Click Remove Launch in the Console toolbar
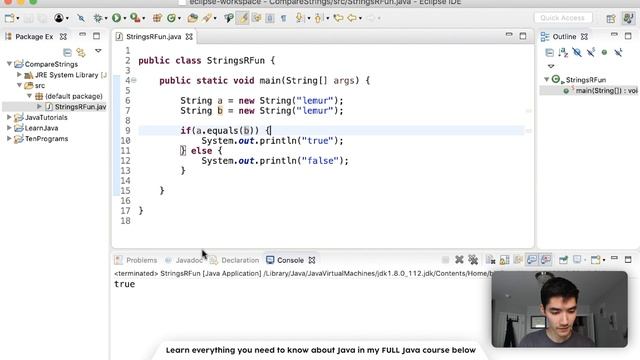Image resolution: width=640 pixels, height=360 pixels. pos(459,260)
